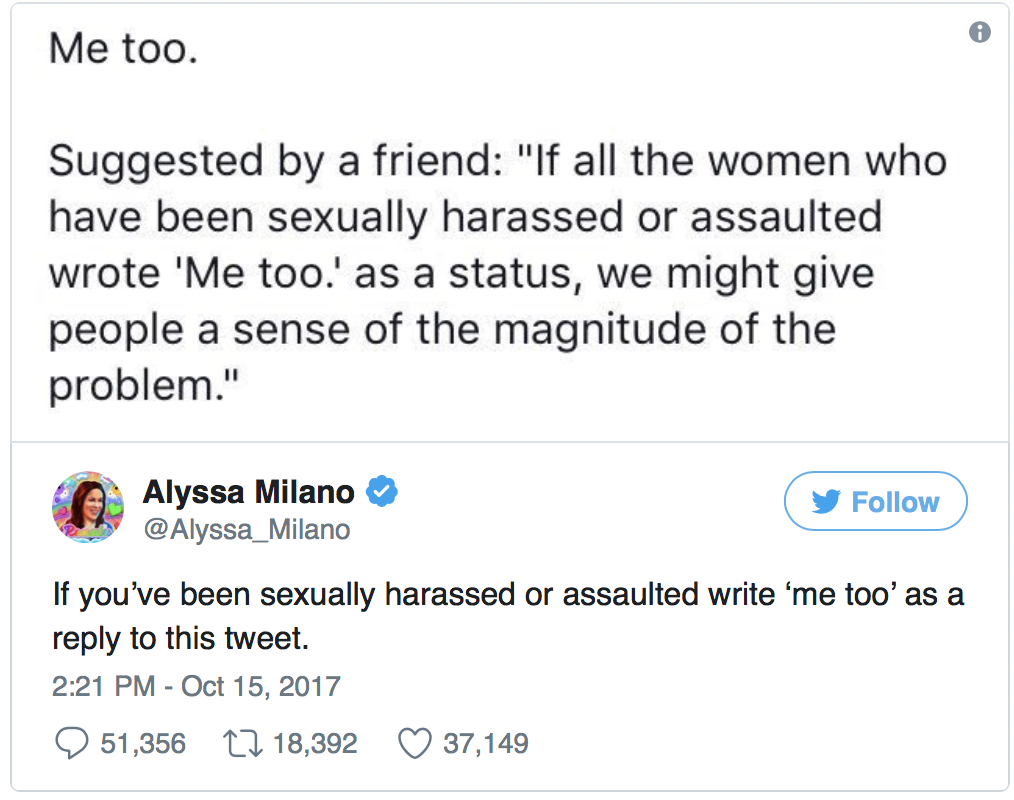Click Alyssa Milano's circular profile picture
Image resolution: width=1014 pixels, height=800 pixels.
[x=88, y=506]
